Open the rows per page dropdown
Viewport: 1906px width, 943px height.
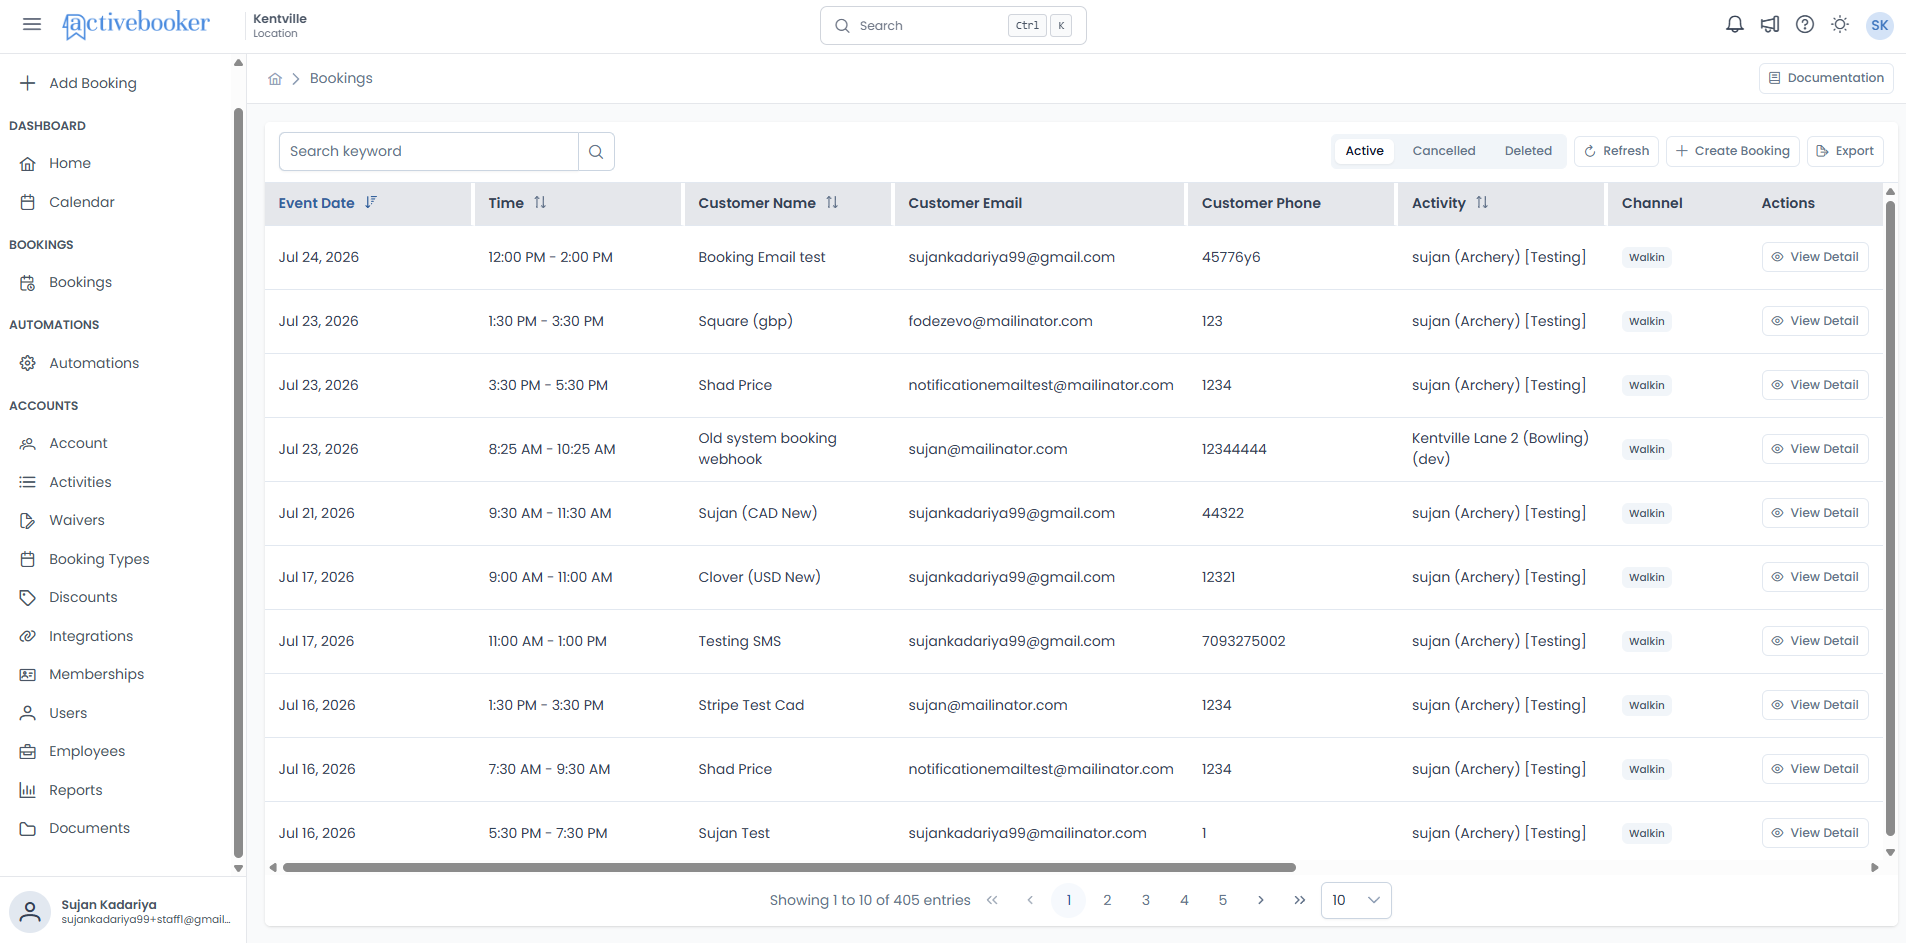click(x=1356, y=900)
